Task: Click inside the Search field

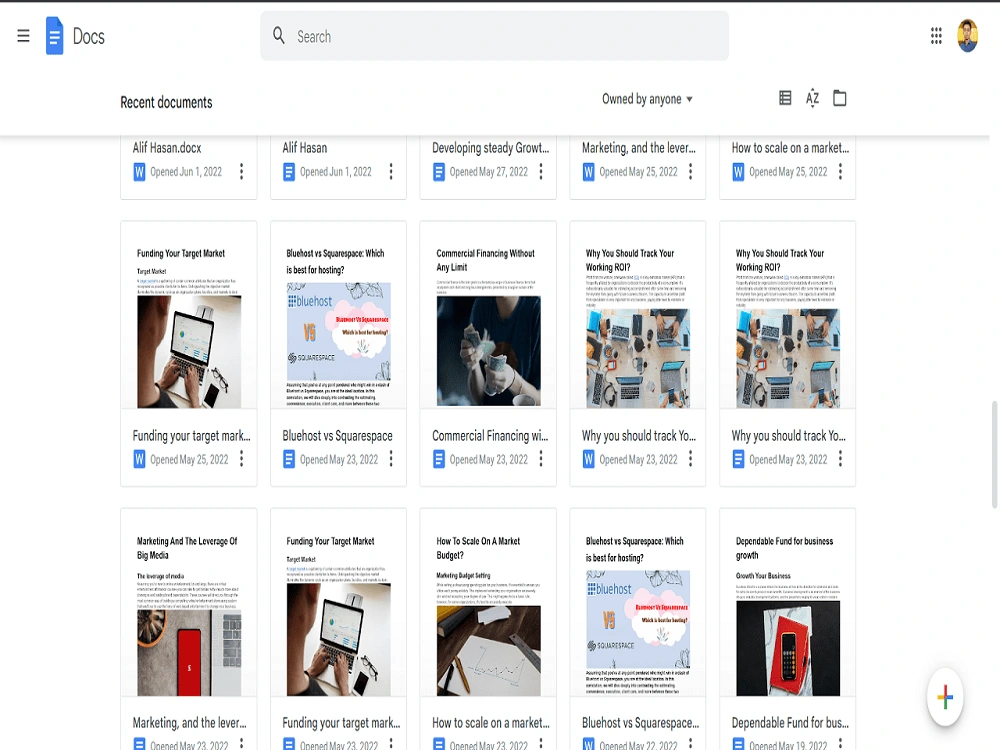Action: coord(494,36)
